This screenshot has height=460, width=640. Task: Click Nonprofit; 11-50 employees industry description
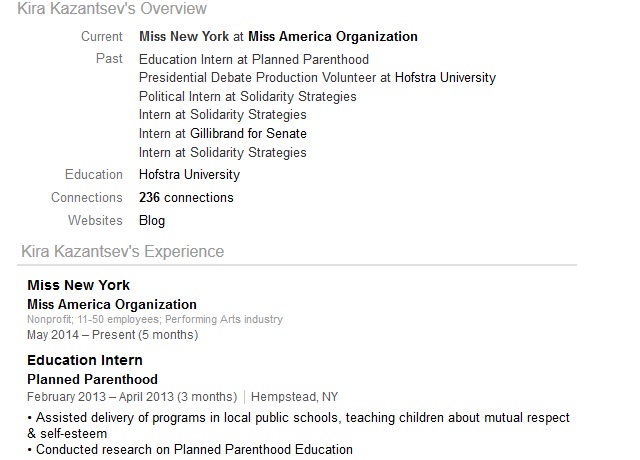155,319
